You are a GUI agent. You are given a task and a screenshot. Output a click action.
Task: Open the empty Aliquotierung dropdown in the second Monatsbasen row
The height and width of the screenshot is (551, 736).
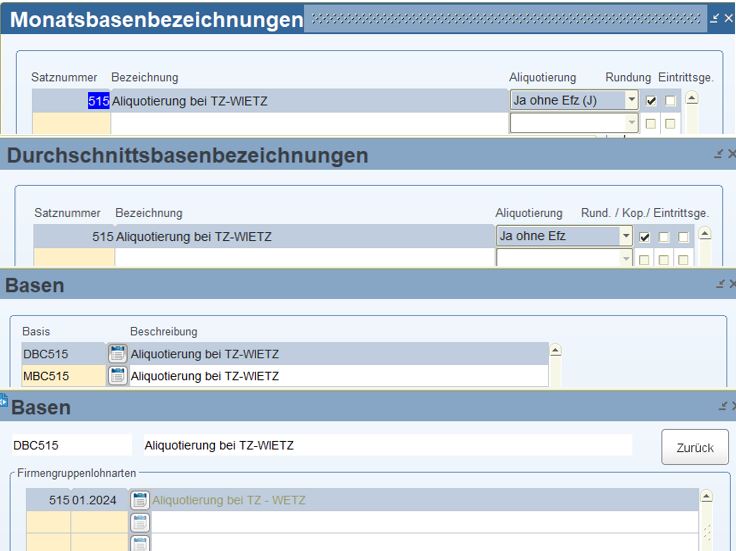tap(631, 123)
